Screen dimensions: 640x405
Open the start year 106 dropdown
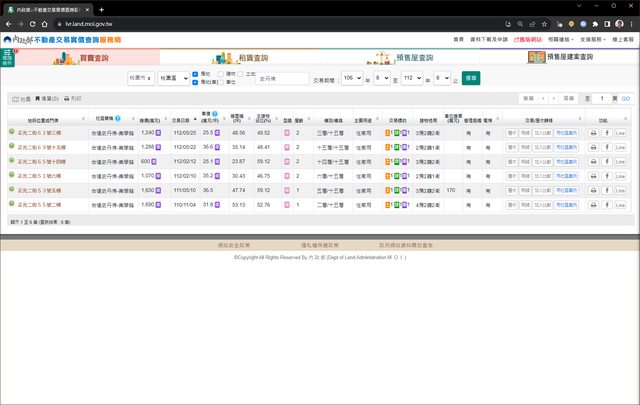(x=352, y=77)
